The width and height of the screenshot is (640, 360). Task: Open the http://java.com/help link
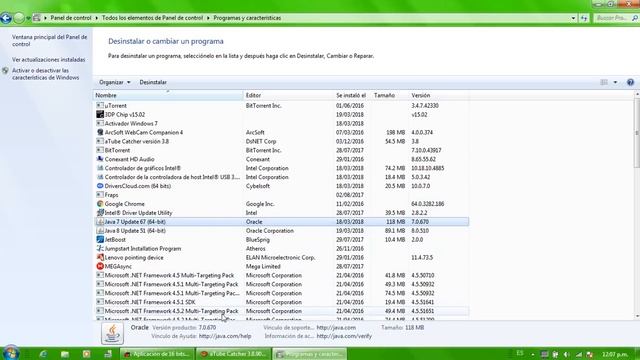pyautogui.click(x=225, y=336)
